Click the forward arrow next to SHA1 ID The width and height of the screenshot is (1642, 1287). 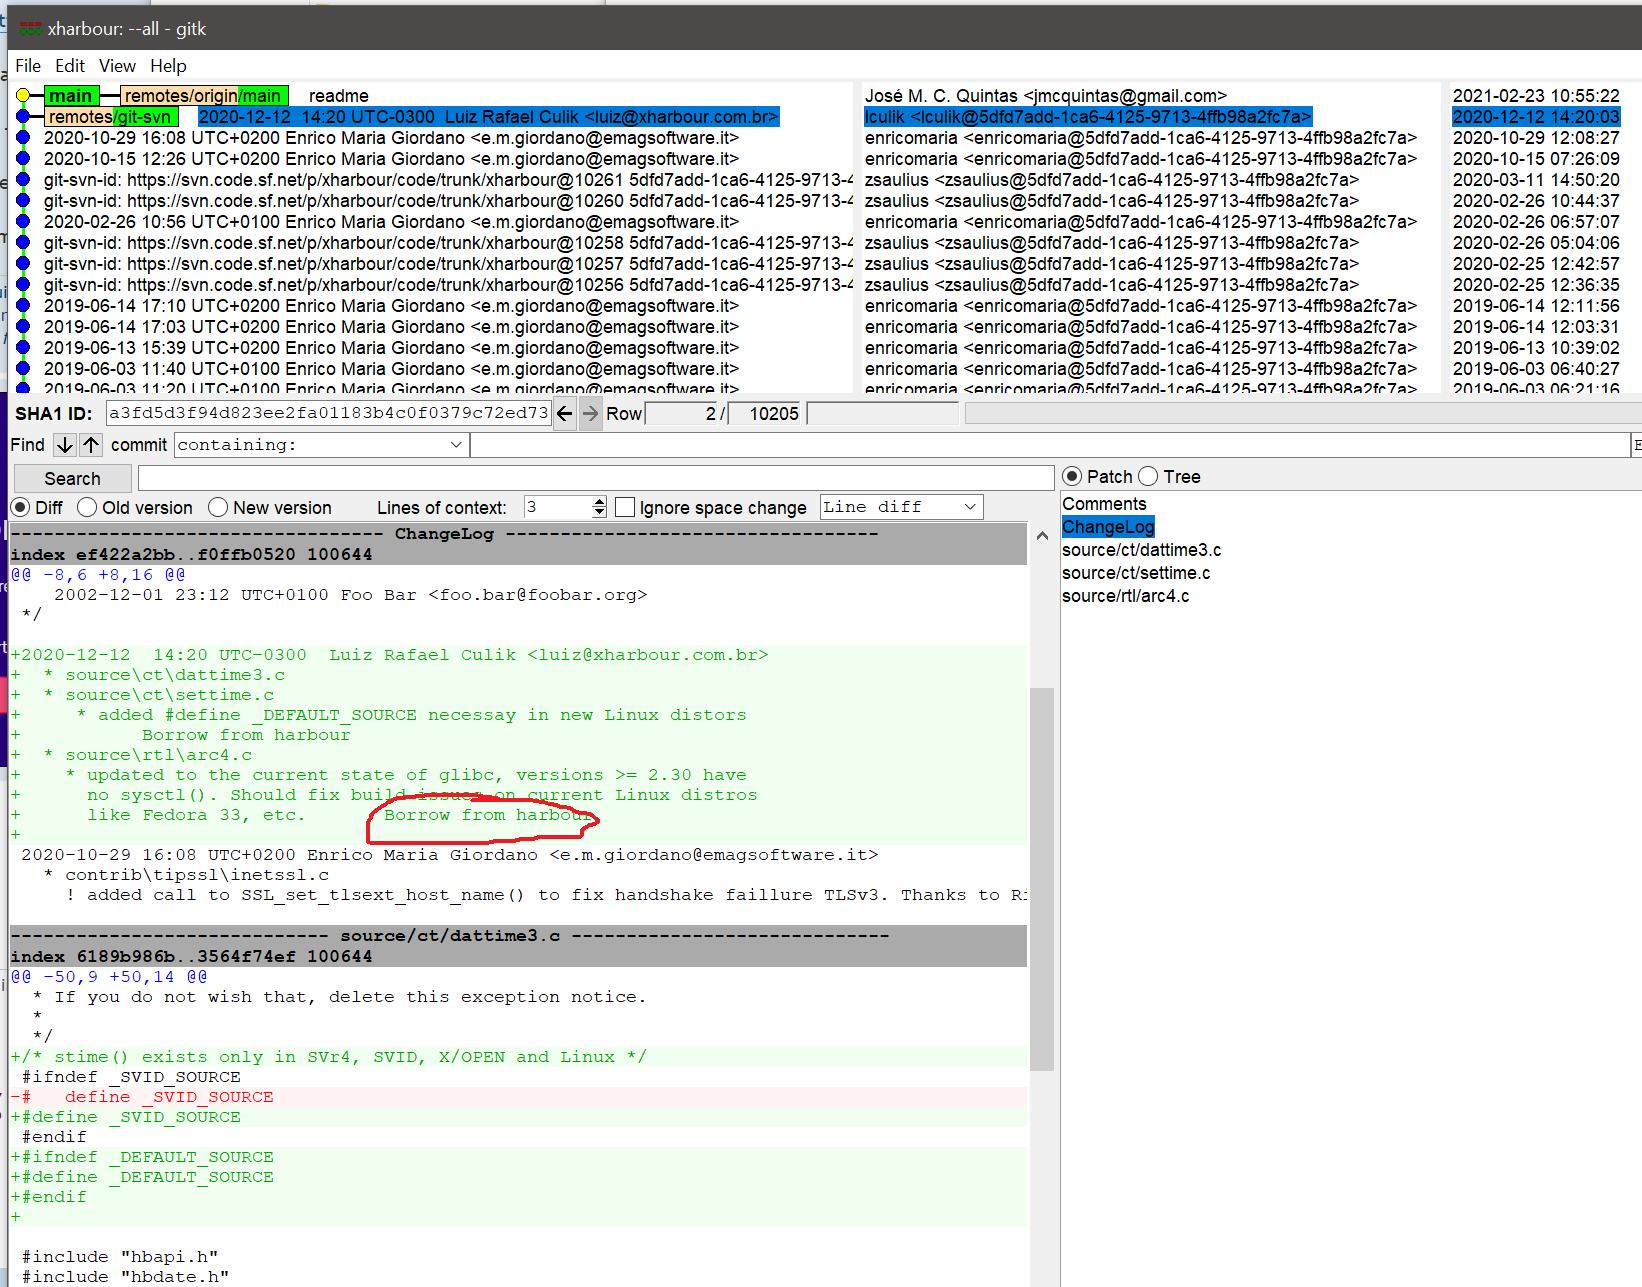[x=591, y=414]
